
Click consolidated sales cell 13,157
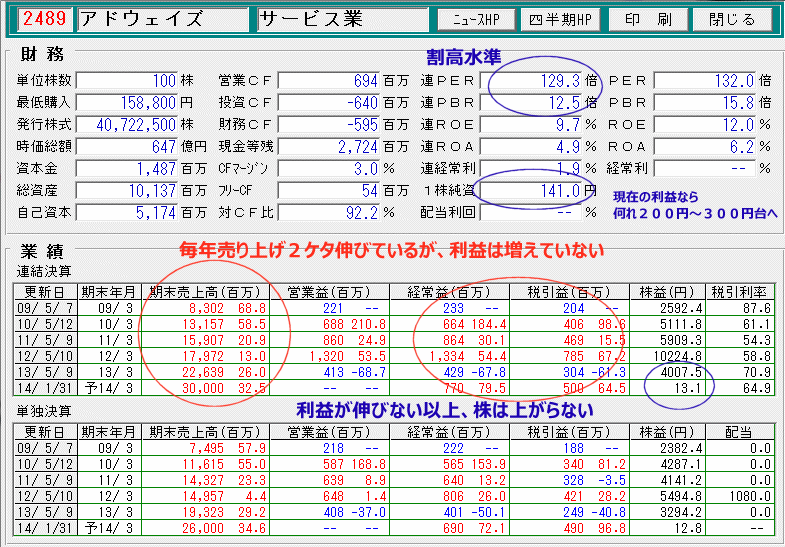tap(206, 324)
